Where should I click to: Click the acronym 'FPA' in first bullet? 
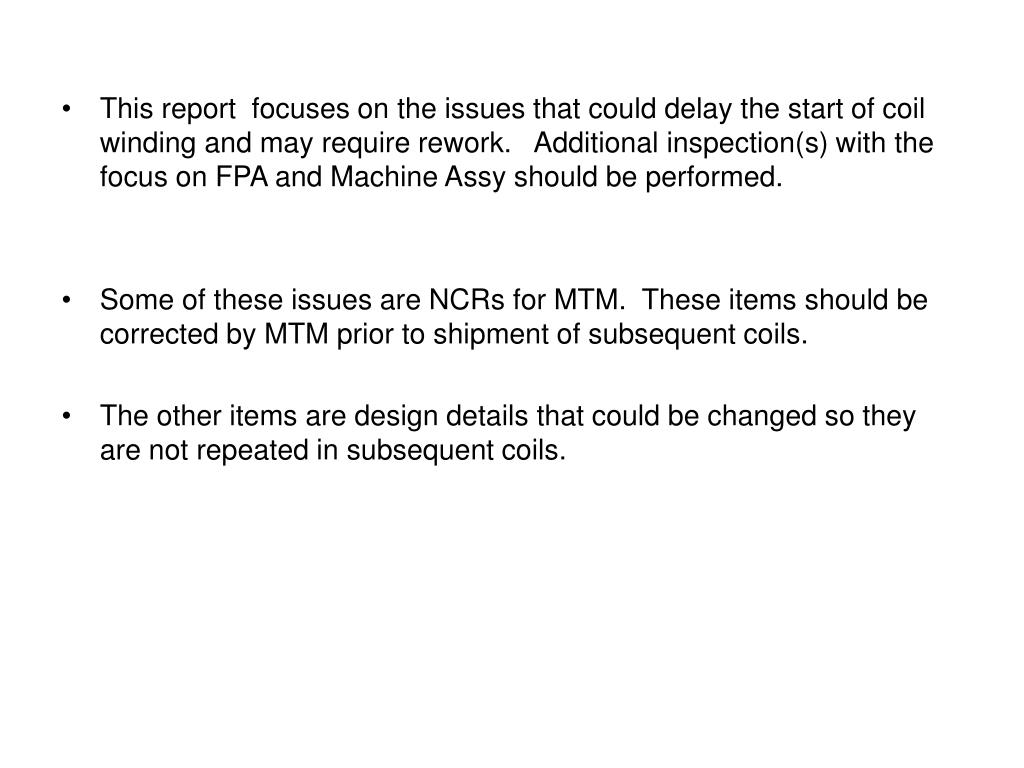(242, 177)
